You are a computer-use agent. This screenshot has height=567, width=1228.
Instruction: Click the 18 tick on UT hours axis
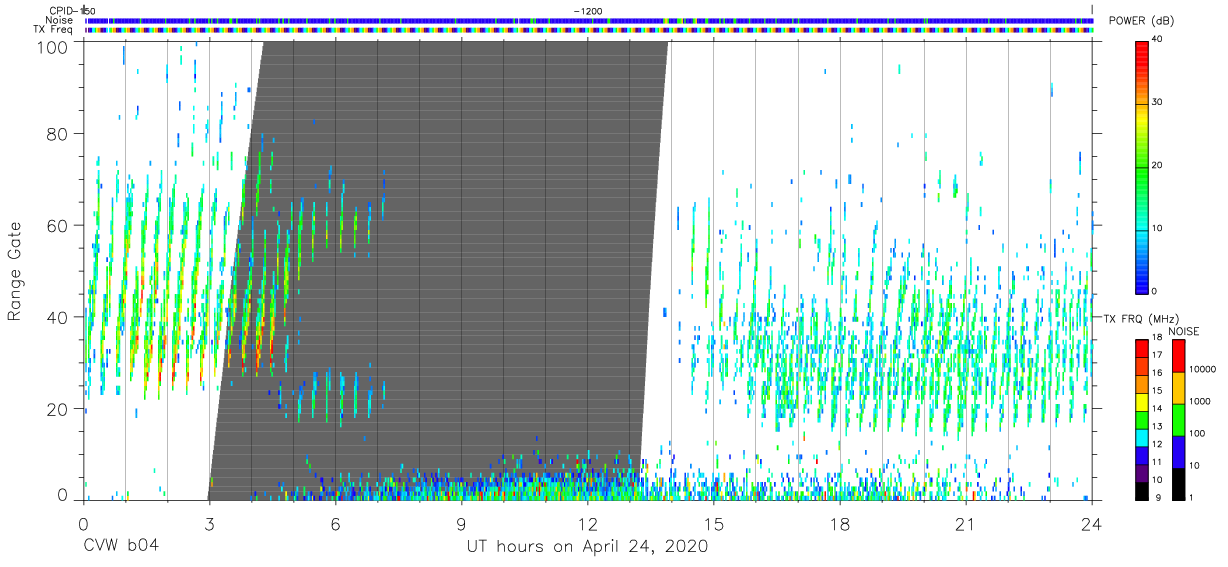(840, 523)
